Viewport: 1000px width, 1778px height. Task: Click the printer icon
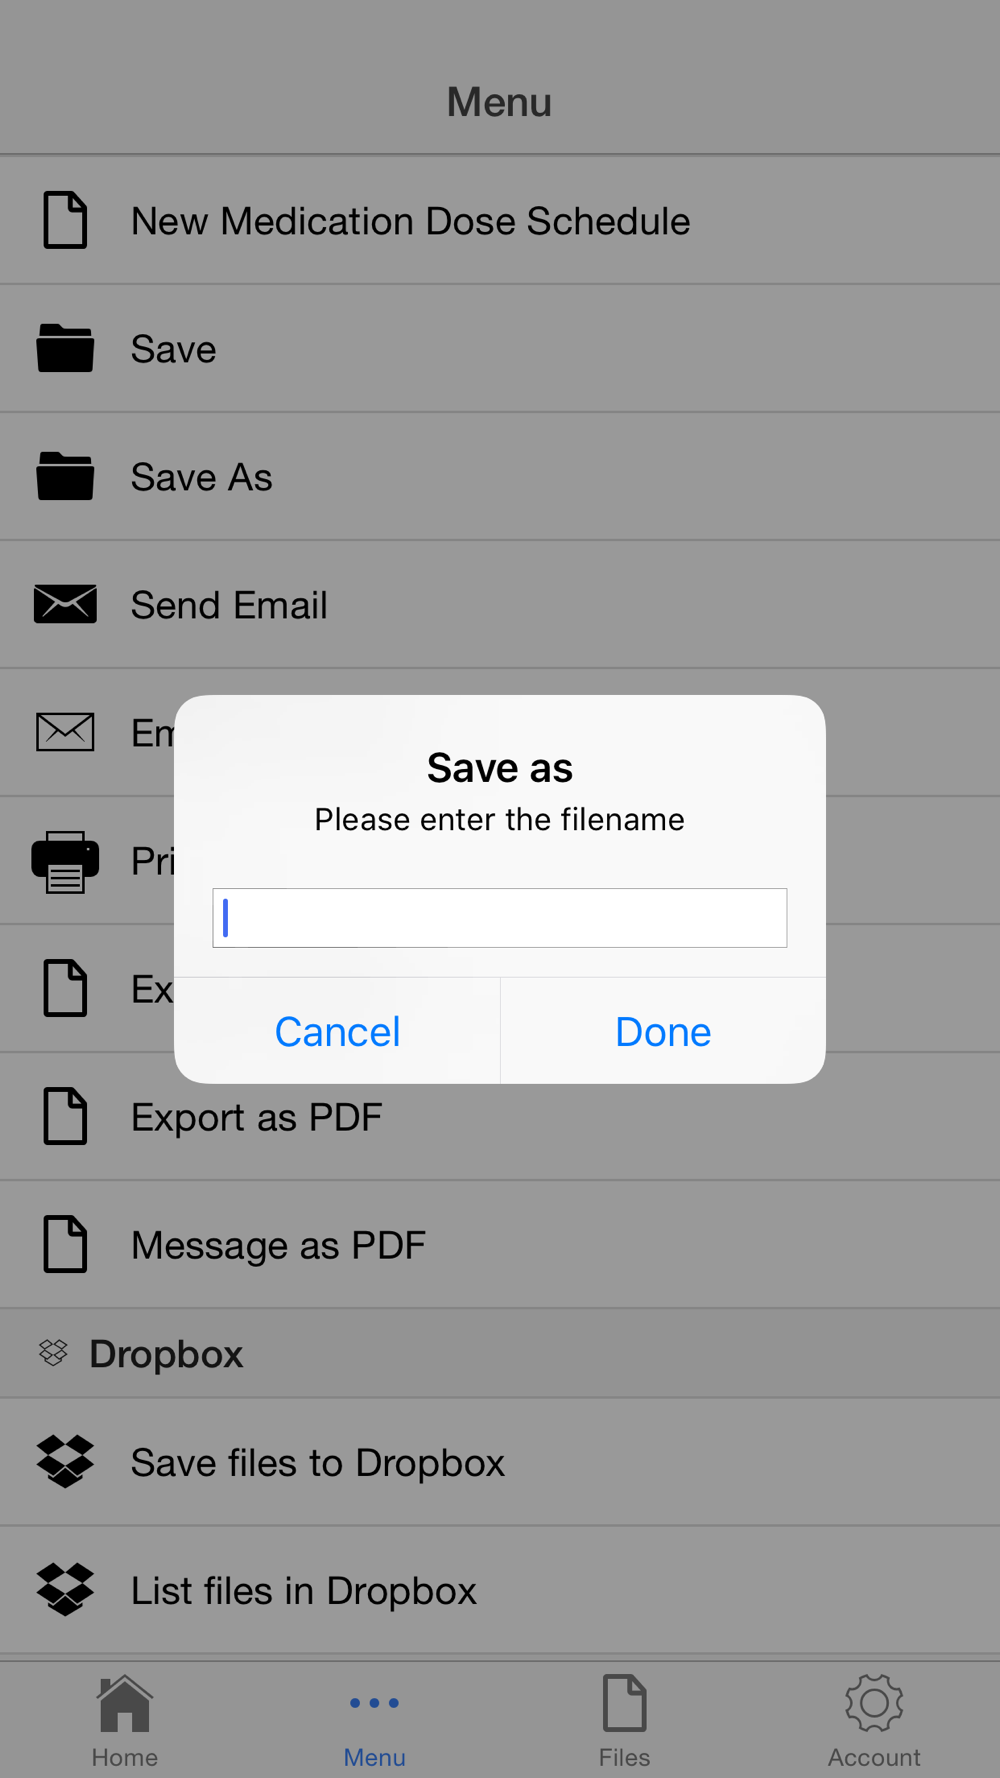click(65, 861)
